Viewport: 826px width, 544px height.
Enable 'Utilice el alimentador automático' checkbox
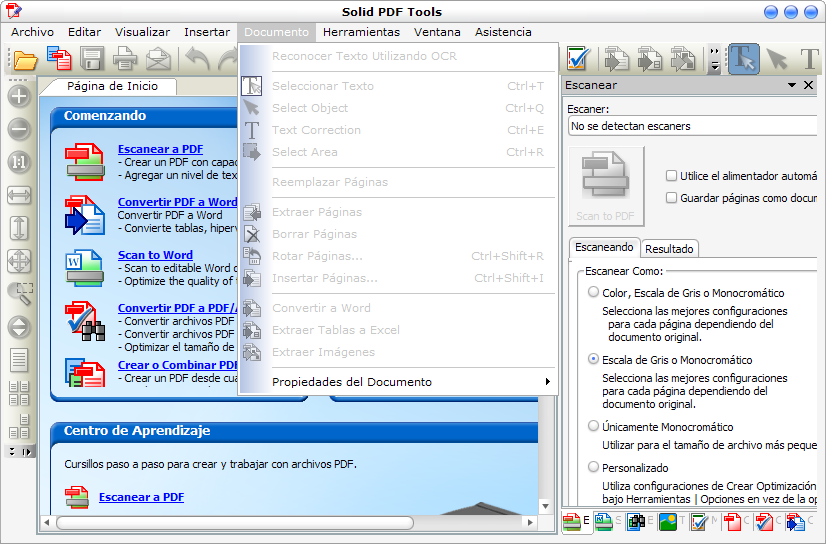(672, 176)
